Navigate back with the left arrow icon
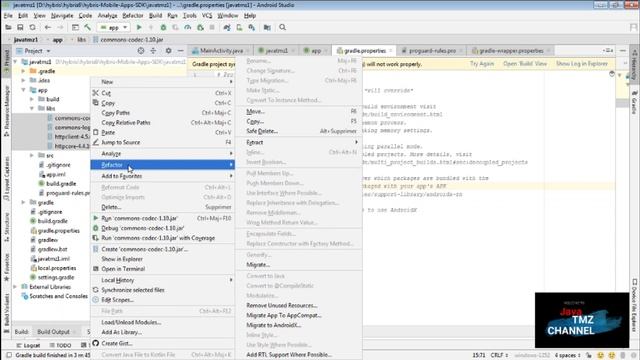Image resolution: width=640 pixels, height=360 pixels. point(48,27)
